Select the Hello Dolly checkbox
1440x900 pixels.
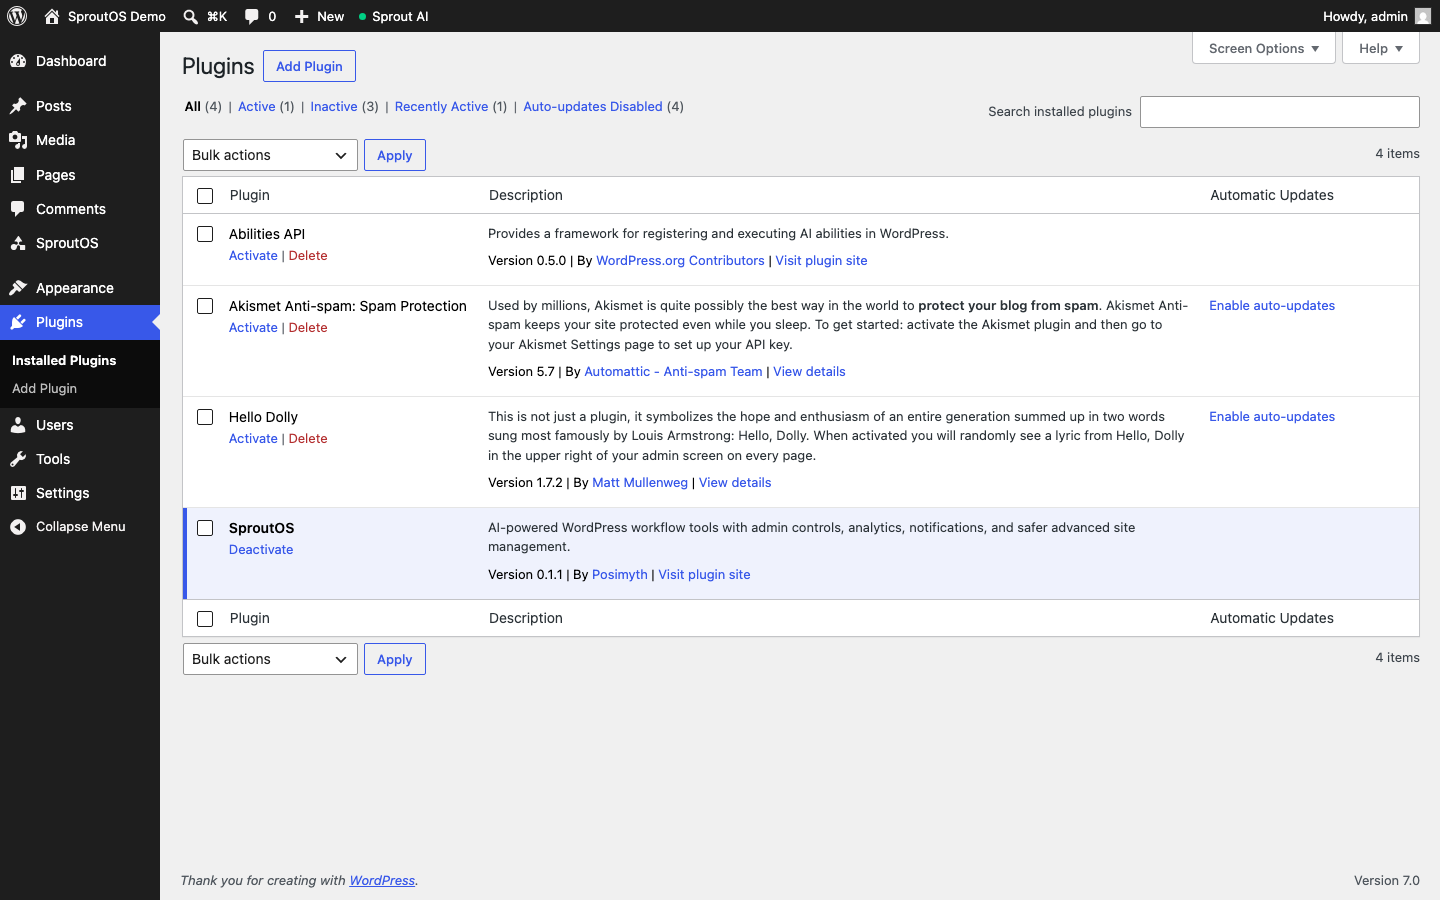(x=205, y=417)
